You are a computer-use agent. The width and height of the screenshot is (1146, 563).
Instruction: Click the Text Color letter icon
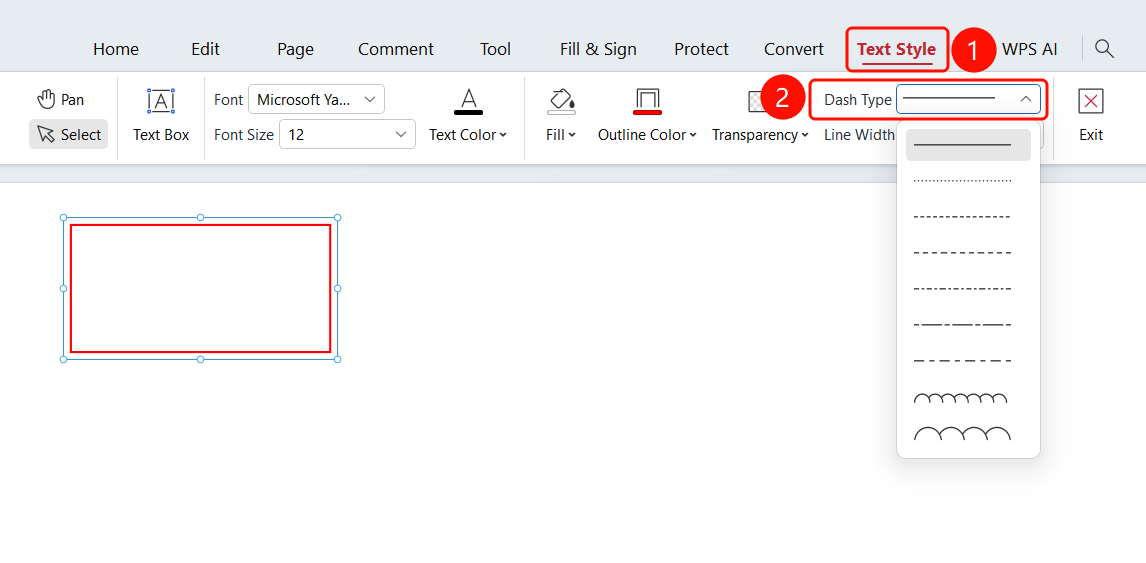click(x=468, y=101)
